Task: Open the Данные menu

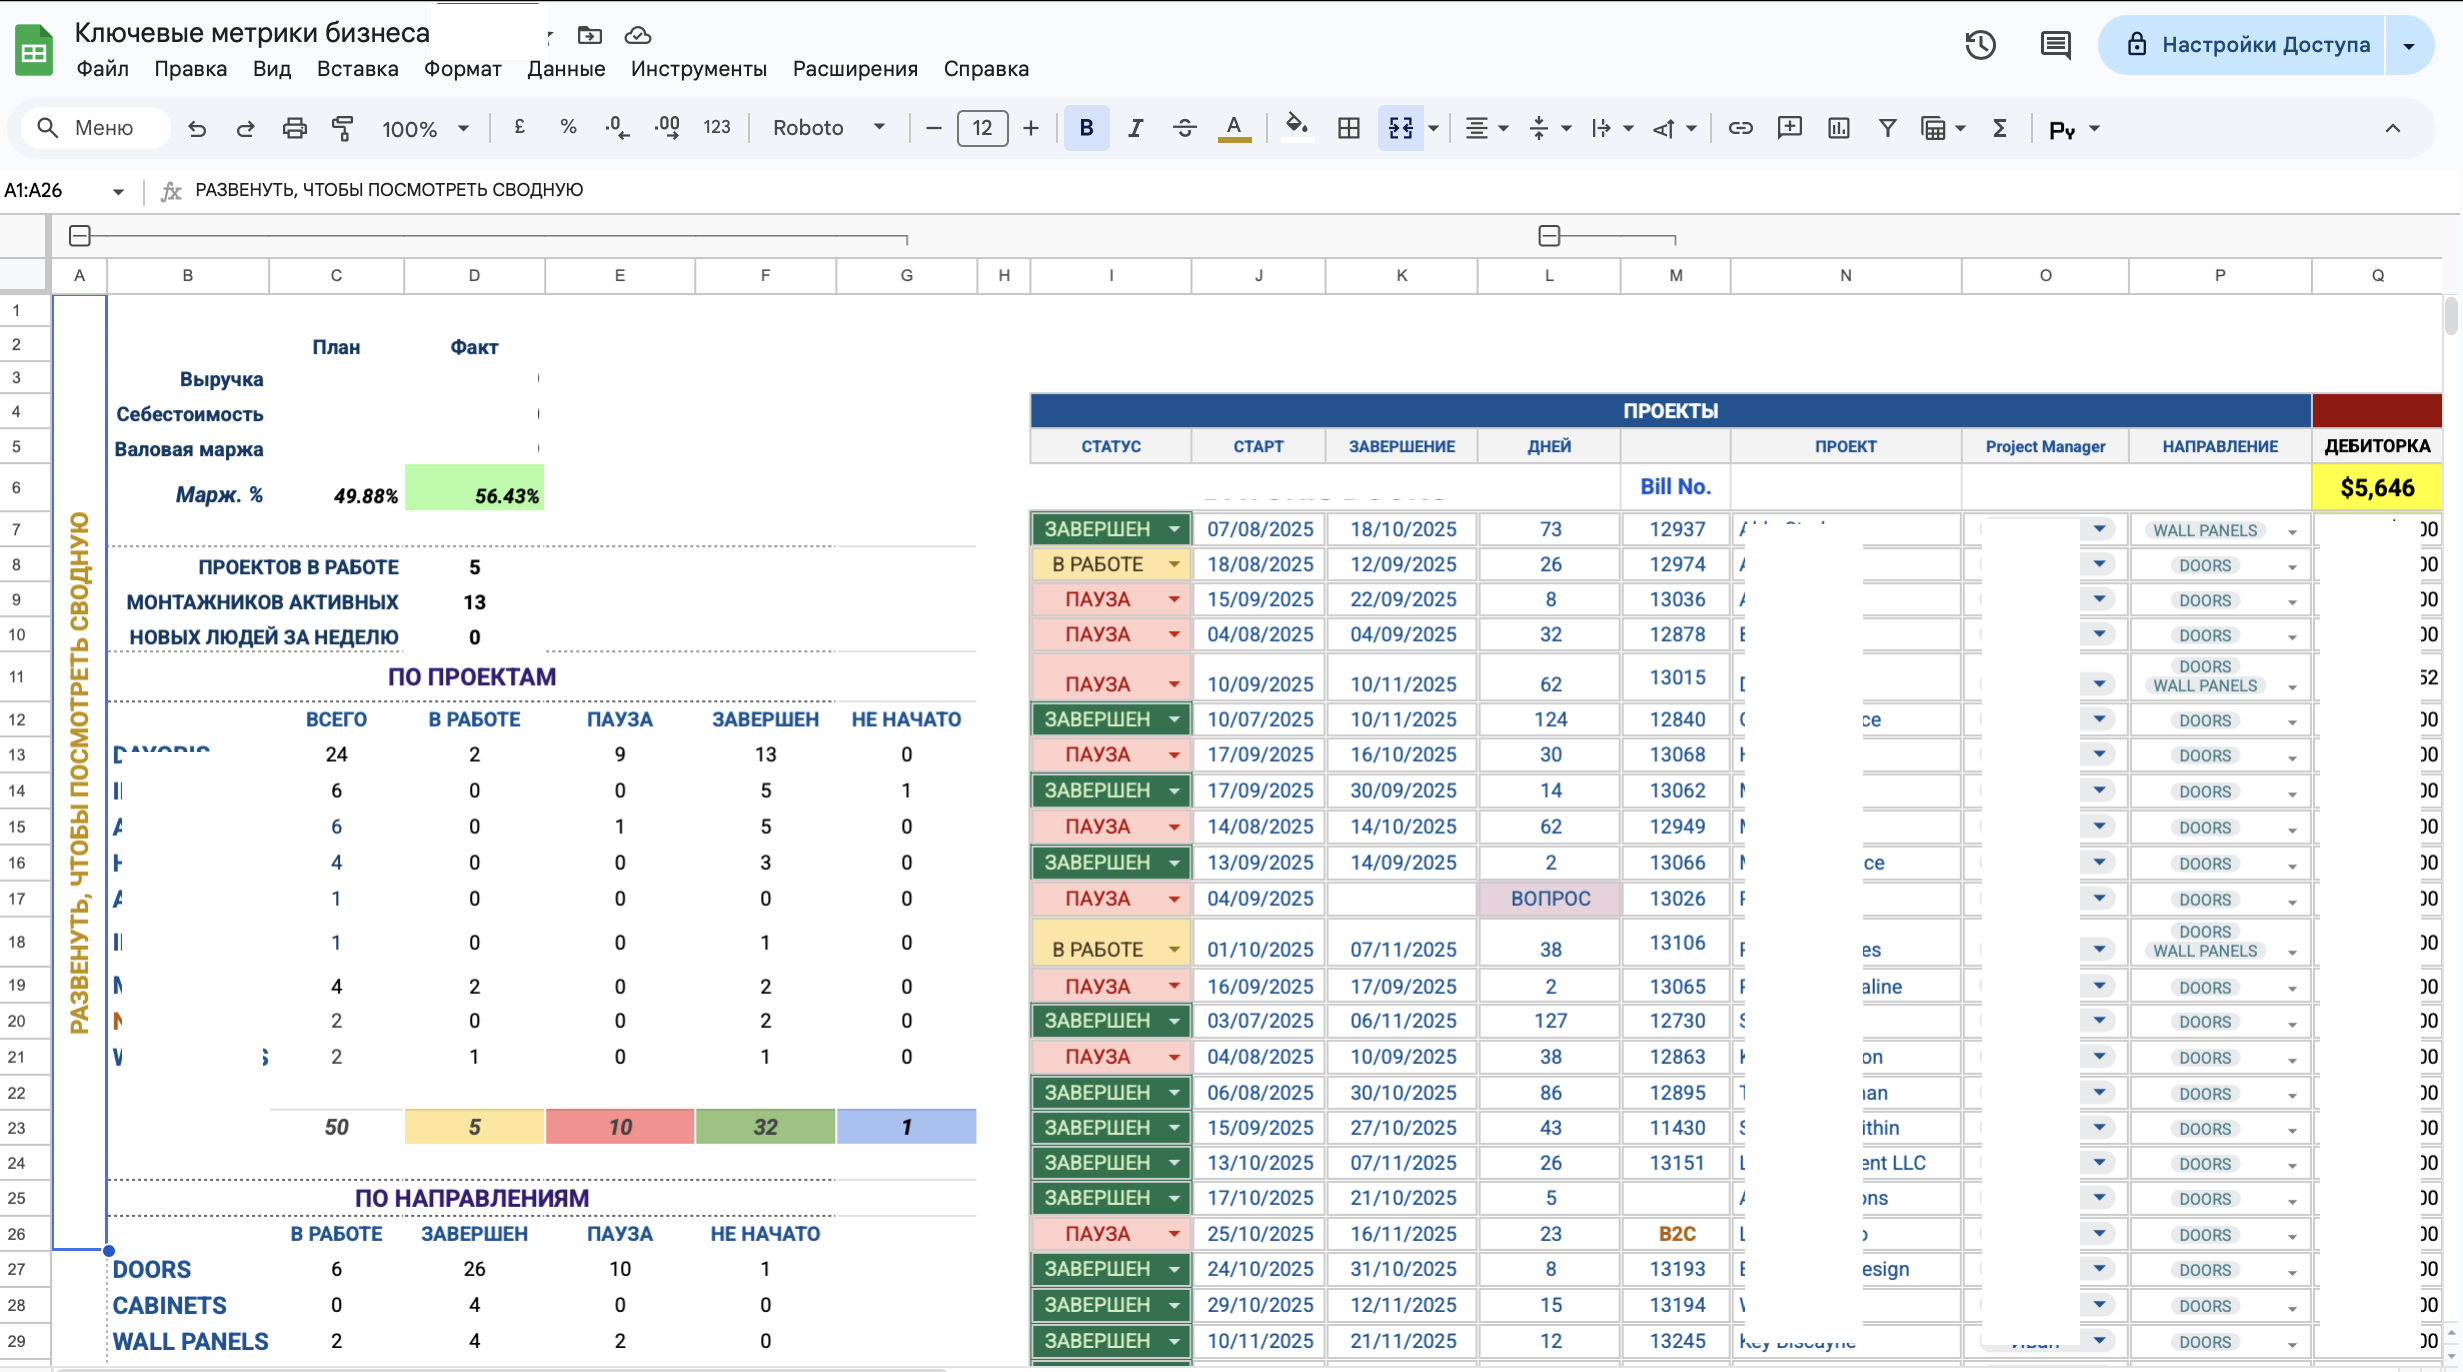Action: pos(566,69)
